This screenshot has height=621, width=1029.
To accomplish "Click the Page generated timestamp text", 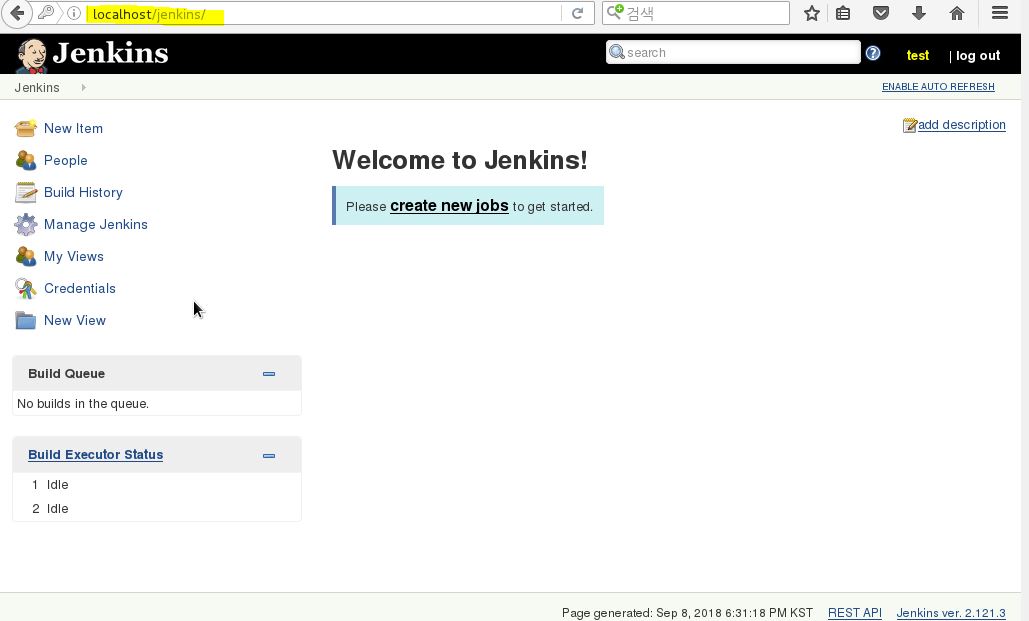I will coord(687,612).
